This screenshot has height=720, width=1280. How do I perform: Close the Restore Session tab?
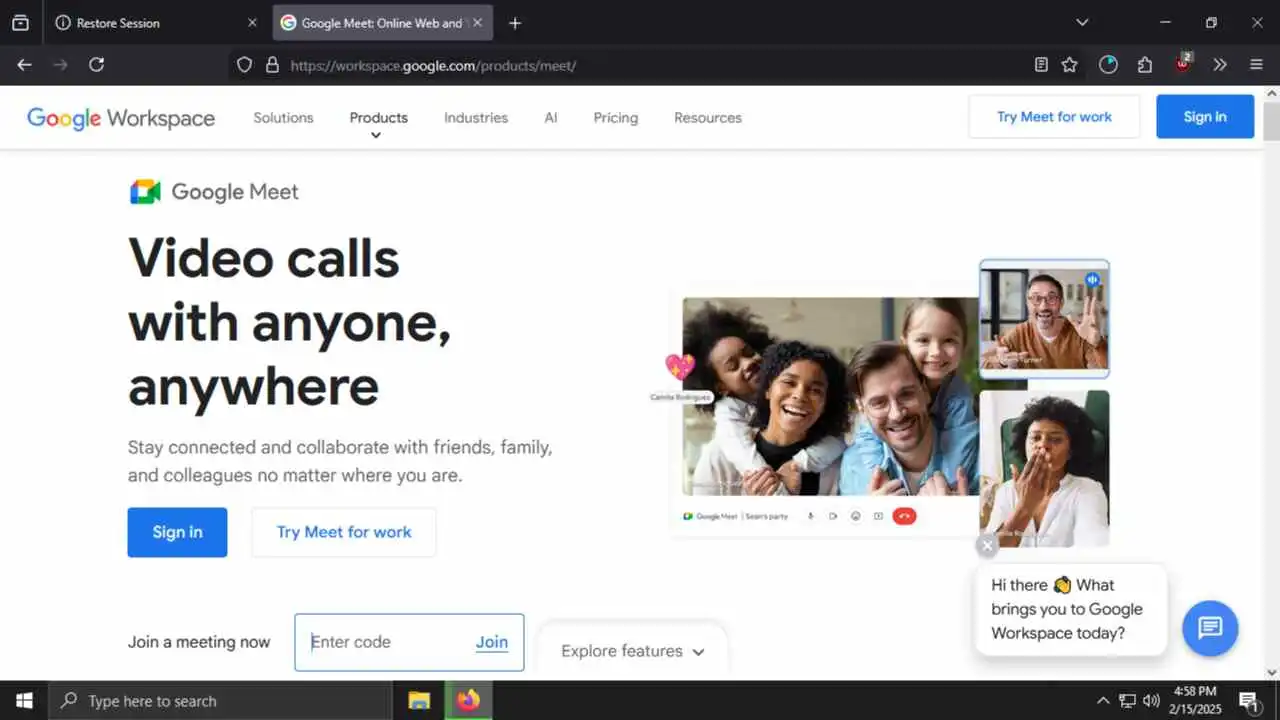click(x=251, y=23)
